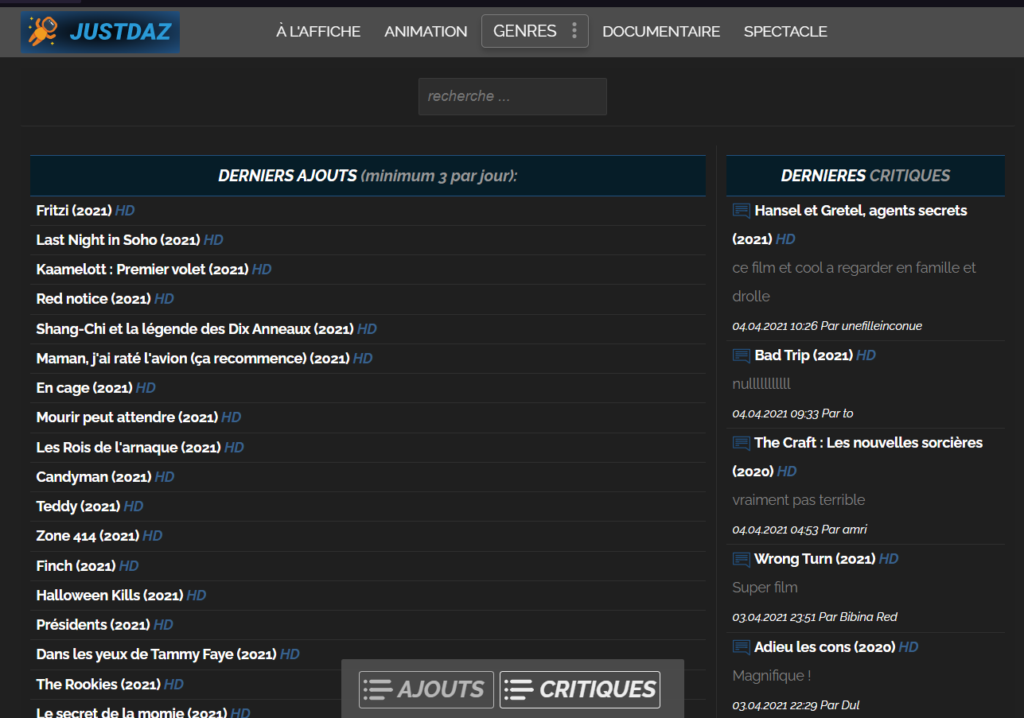The image size is (1024, 718).
Task: Click comment icon beside Adieu les cons
Action: pos(741,647)
